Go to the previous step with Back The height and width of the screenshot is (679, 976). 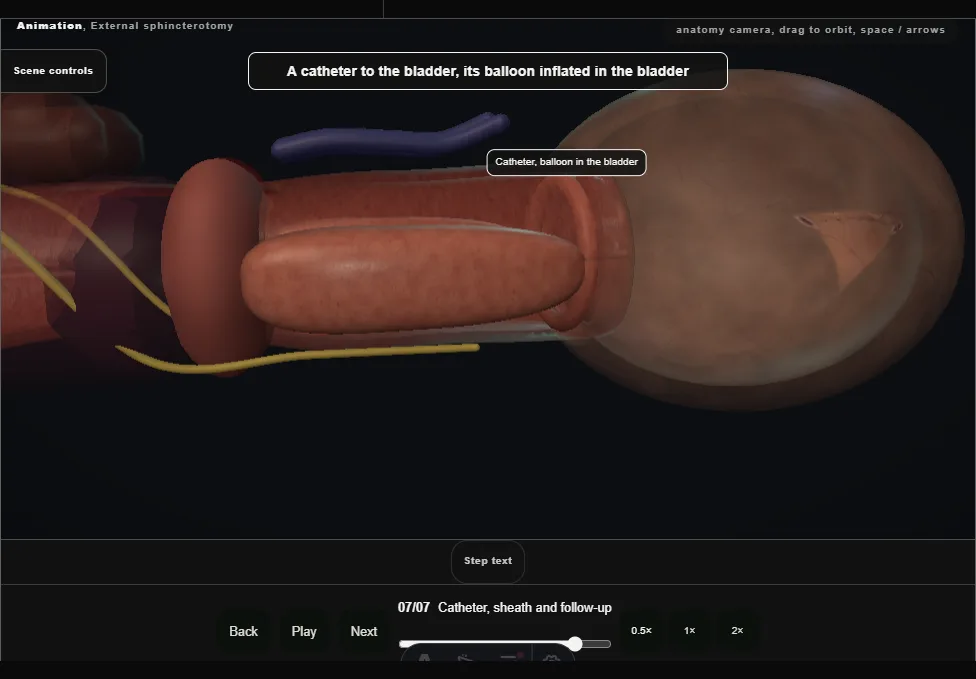point(243,631)
